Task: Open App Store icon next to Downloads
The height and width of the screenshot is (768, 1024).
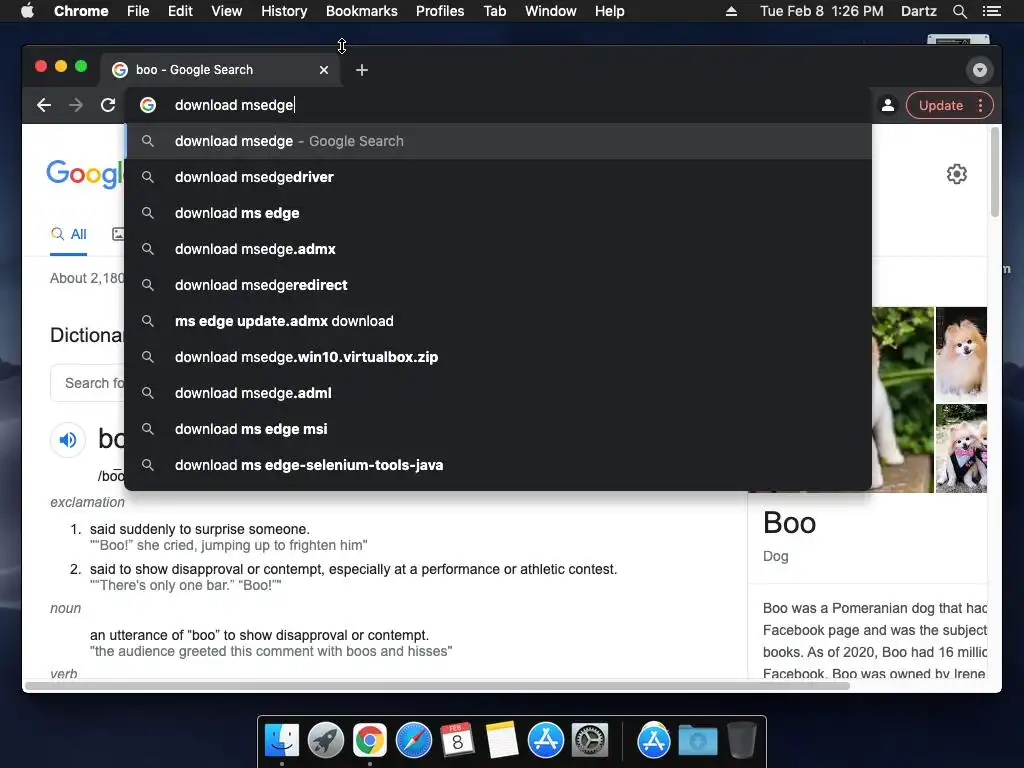Action: tap(654, 740)
